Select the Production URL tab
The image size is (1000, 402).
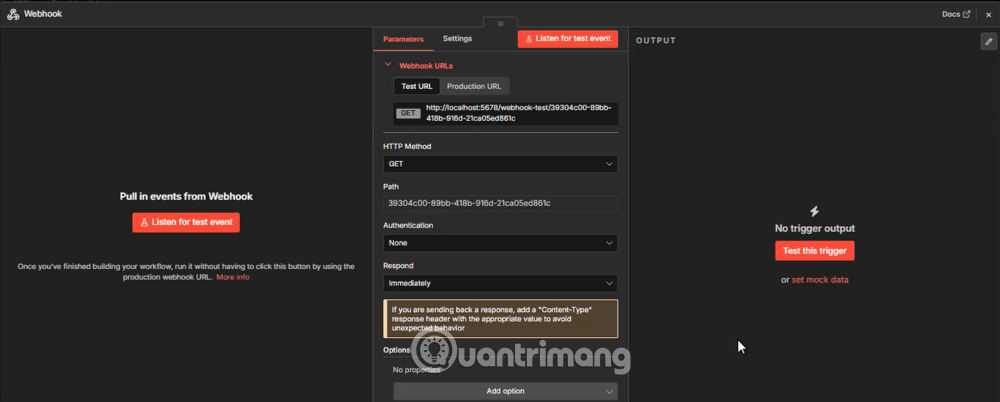pyautogui.click(x=474, y=86)
